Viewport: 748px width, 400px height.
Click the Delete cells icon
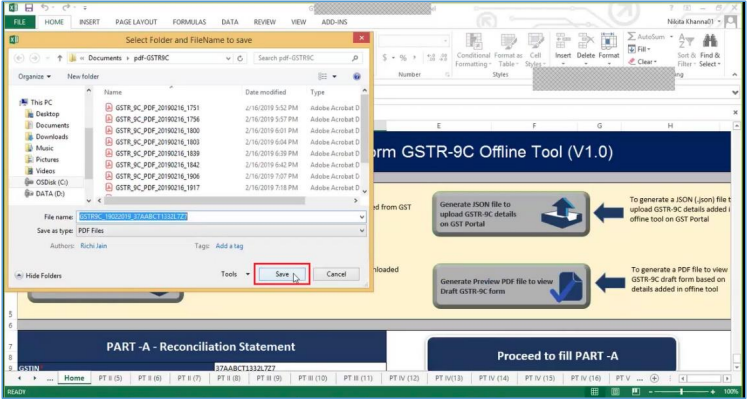586,41
